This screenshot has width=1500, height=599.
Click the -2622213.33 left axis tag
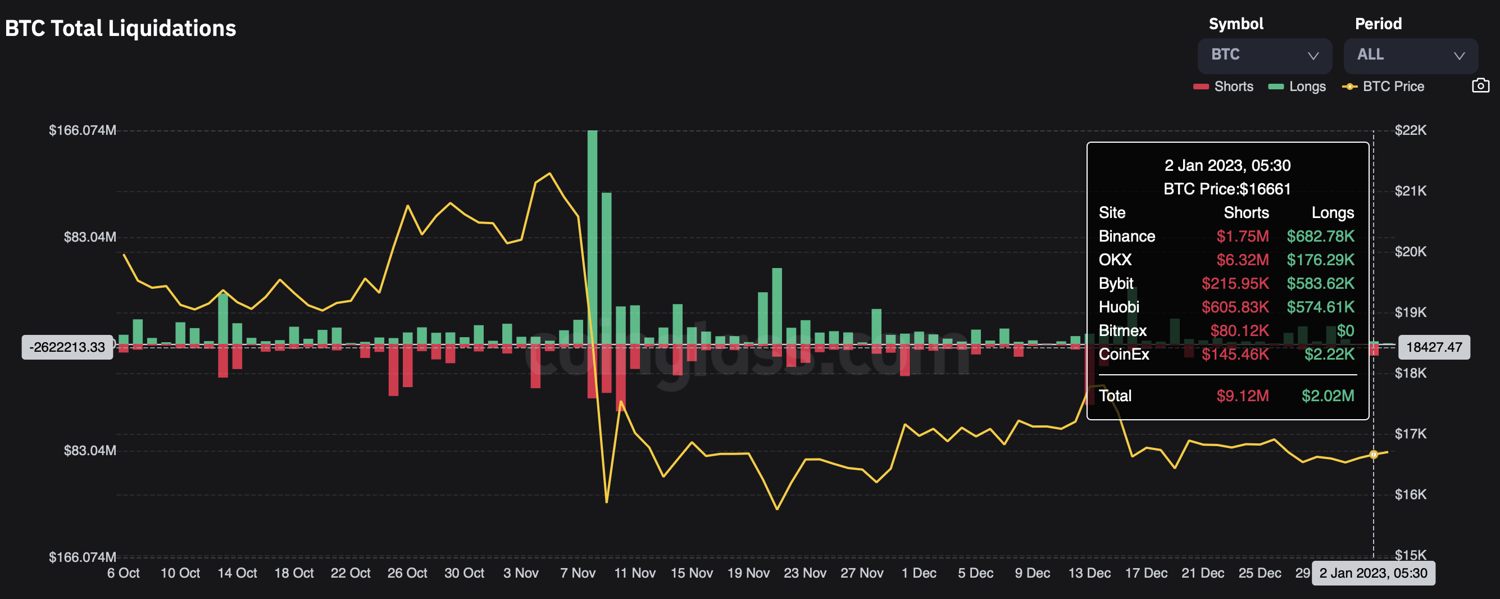pyautogui.click(x=68, y=347)
